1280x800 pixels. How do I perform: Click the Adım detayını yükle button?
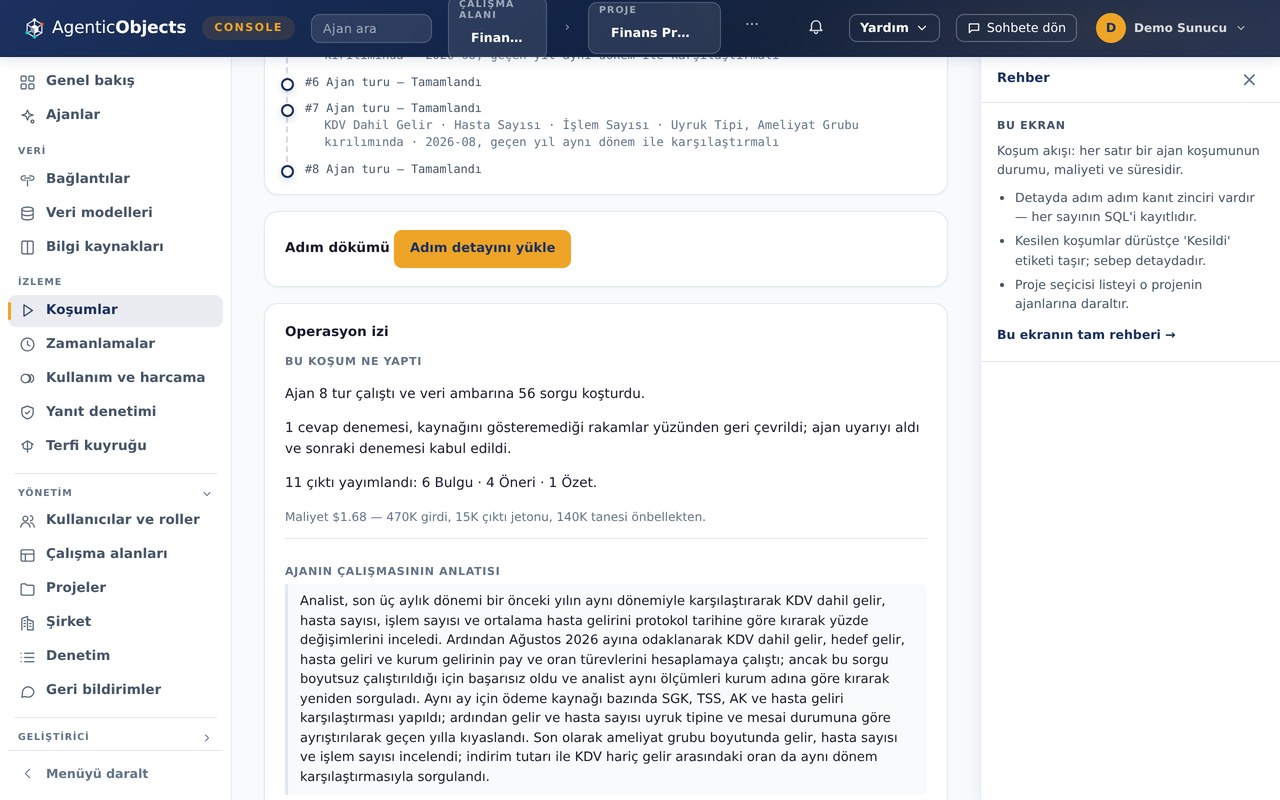pyautogui.click(x=482, y=249)
